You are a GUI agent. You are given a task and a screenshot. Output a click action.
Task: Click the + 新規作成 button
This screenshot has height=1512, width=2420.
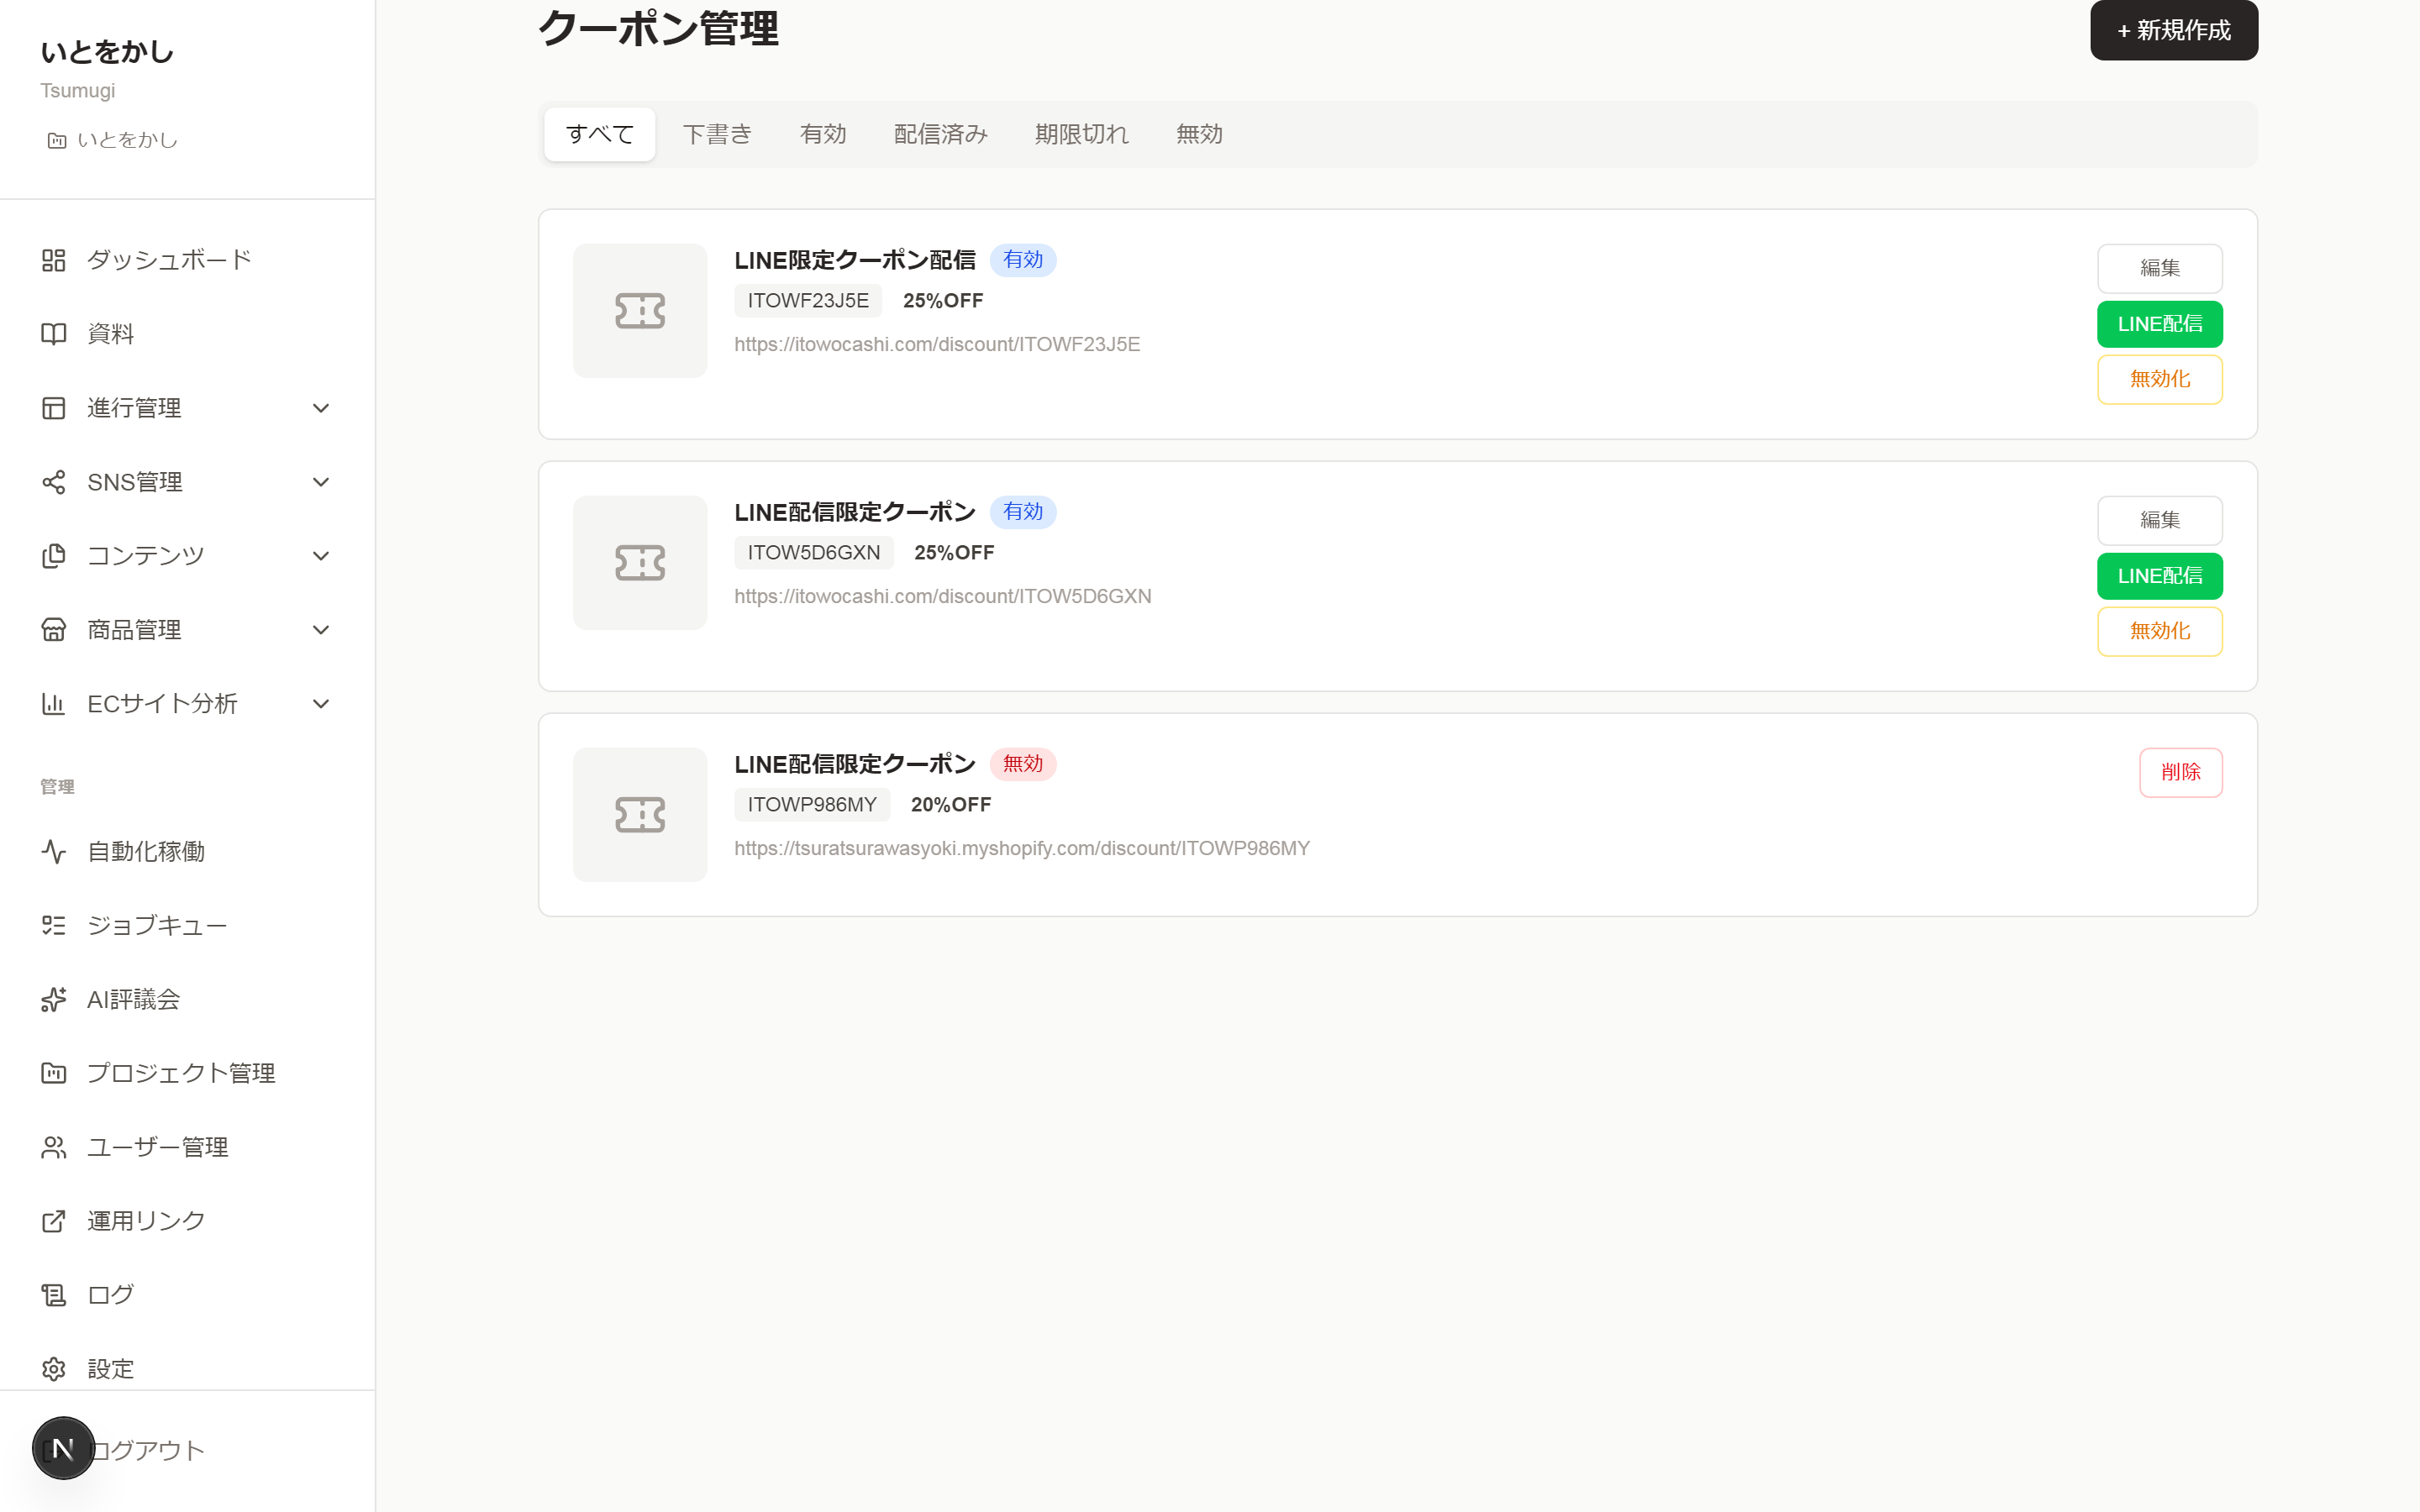[2174, 30]
